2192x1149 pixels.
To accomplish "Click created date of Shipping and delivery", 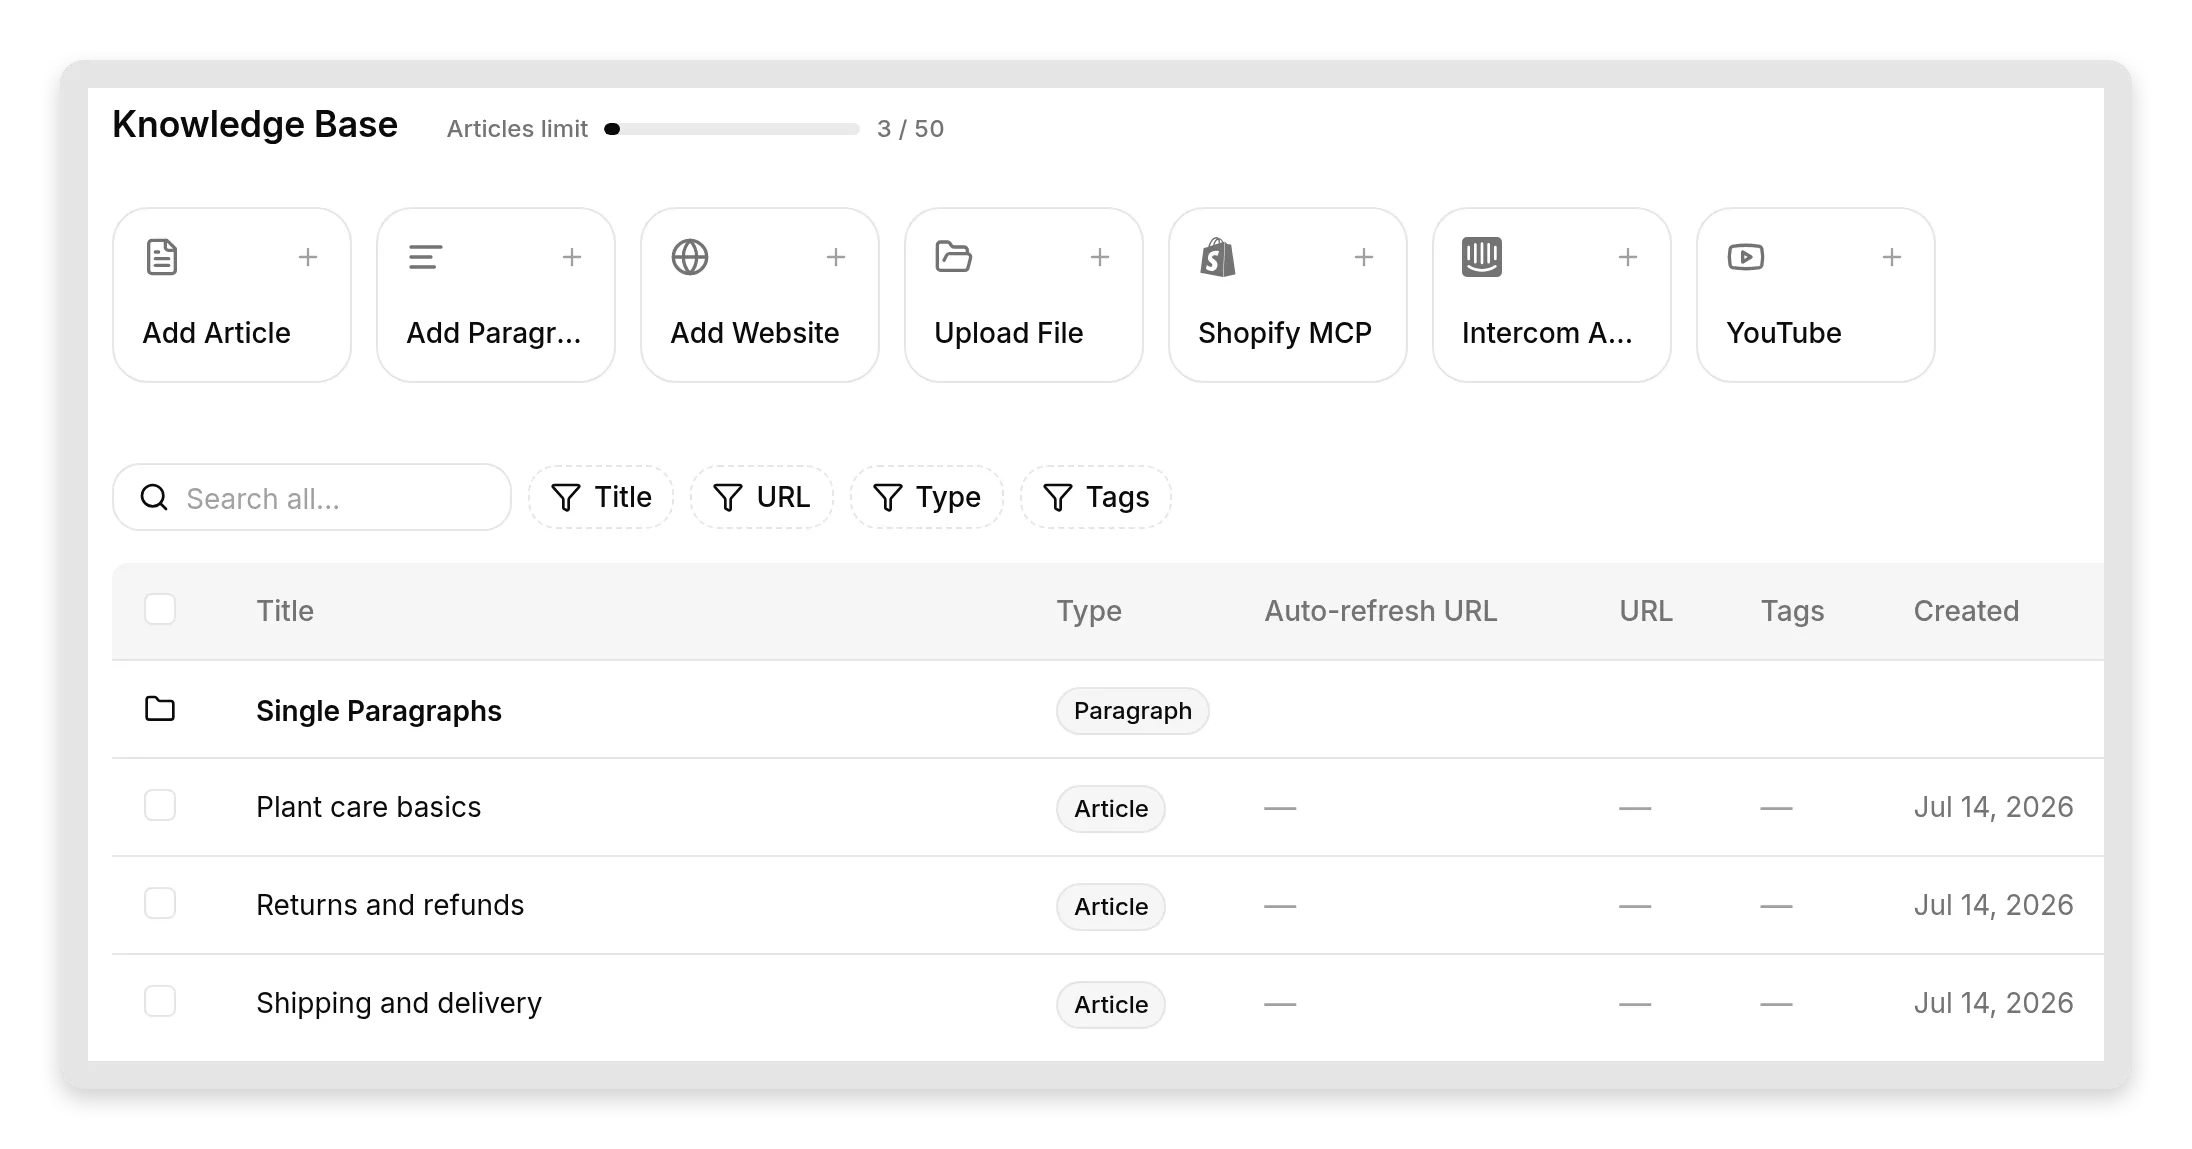I will point(1994,1003).
